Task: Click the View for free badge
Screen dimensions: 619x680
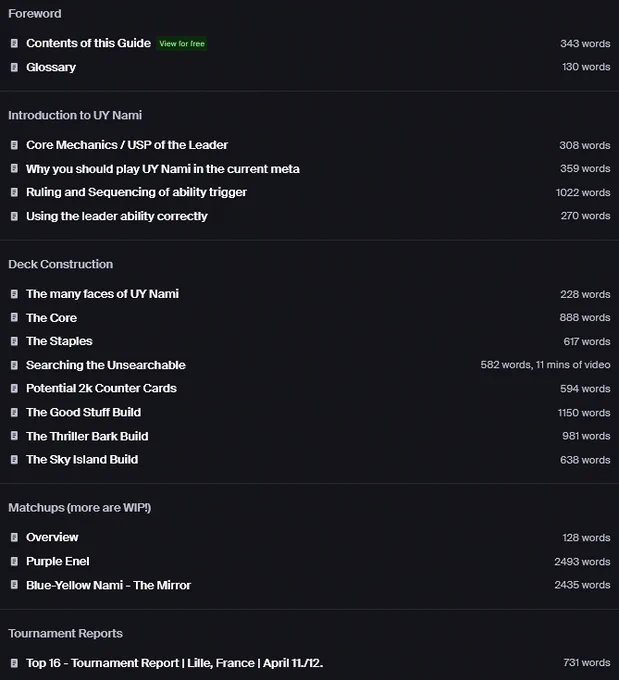Action: pyautogui.click(x=182, y=43)
